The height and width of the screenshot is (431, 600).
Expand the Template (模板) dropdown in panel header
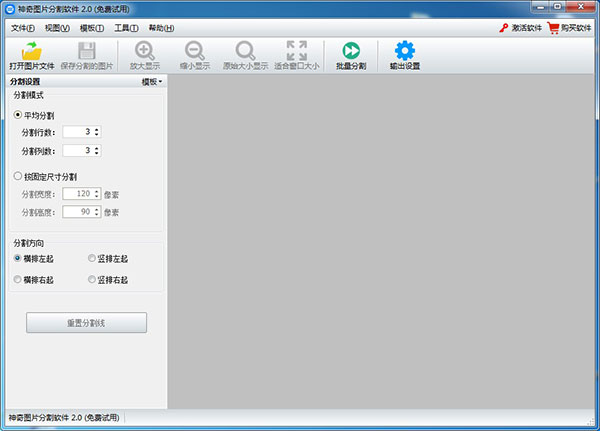point(151,81)
